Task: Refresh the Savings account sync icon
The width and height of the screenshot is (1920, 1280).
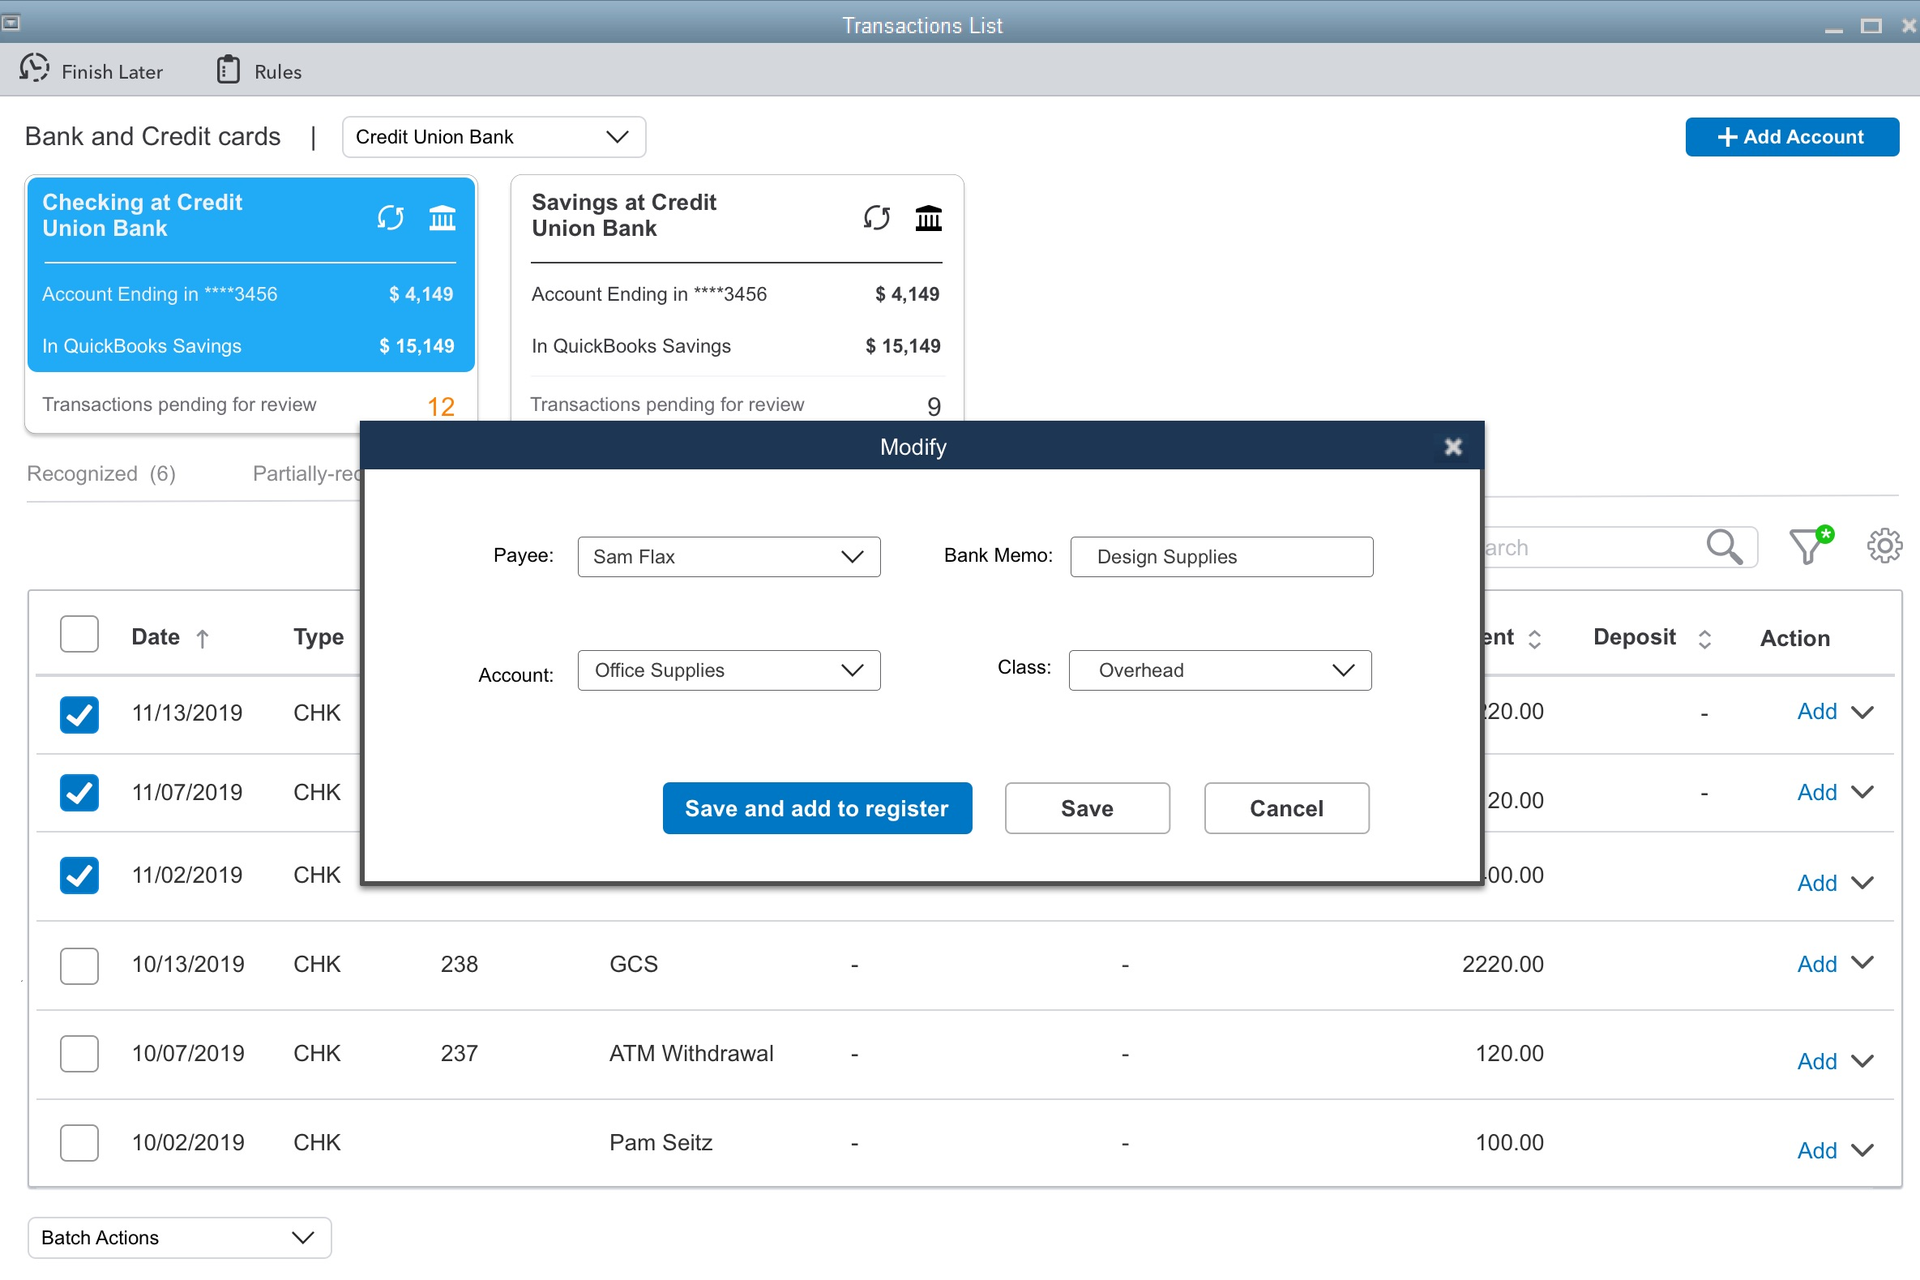Action: pyautogui.click(x=876, y=217)
